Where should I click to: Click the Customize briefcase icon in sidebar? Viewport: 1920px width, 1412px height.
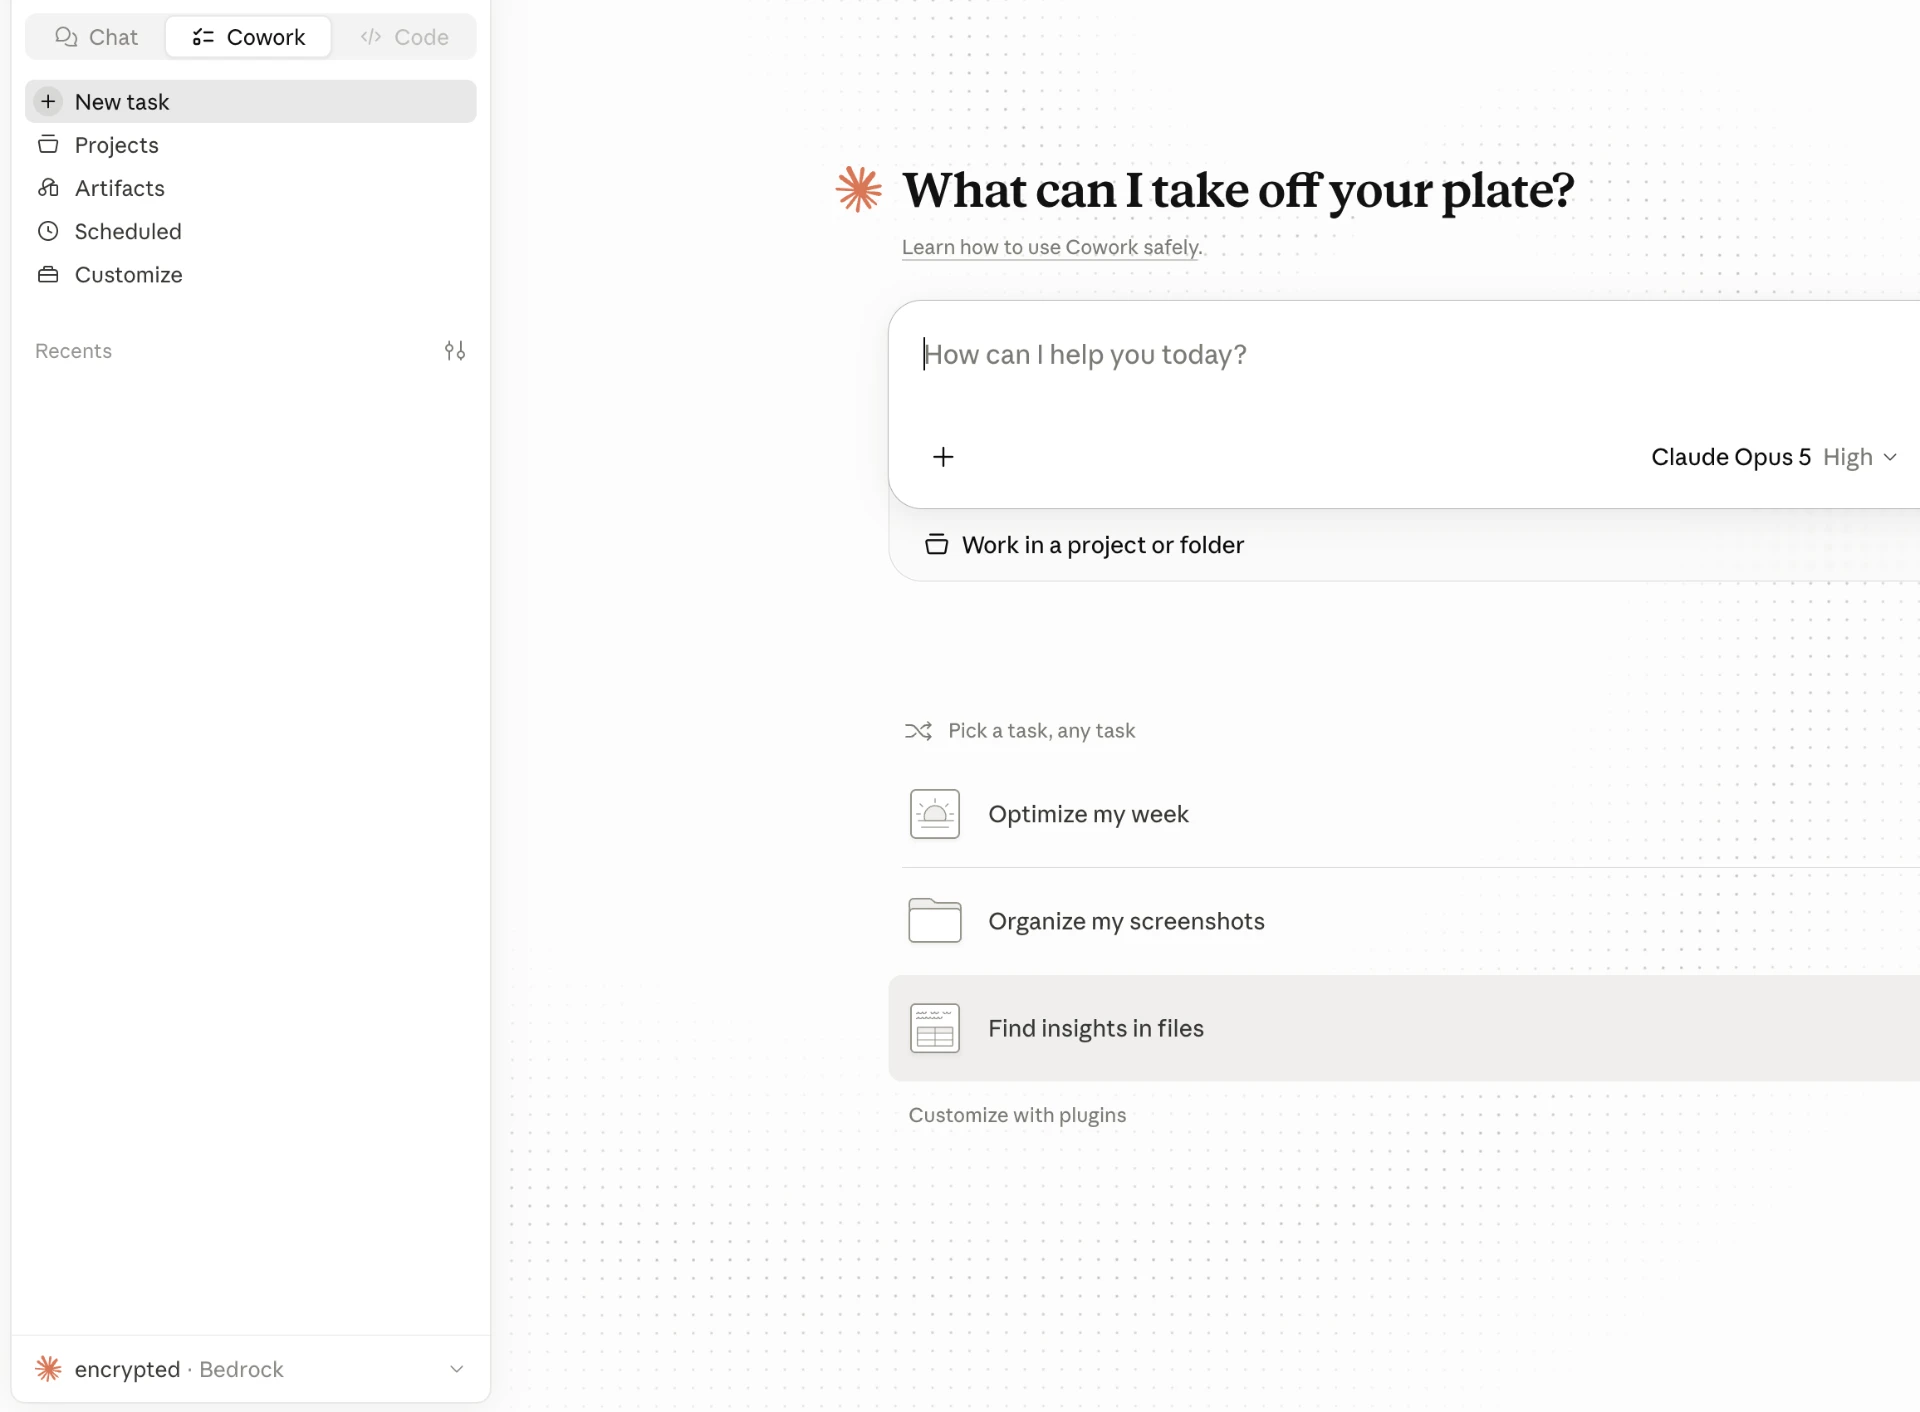(x=48, y=274)
